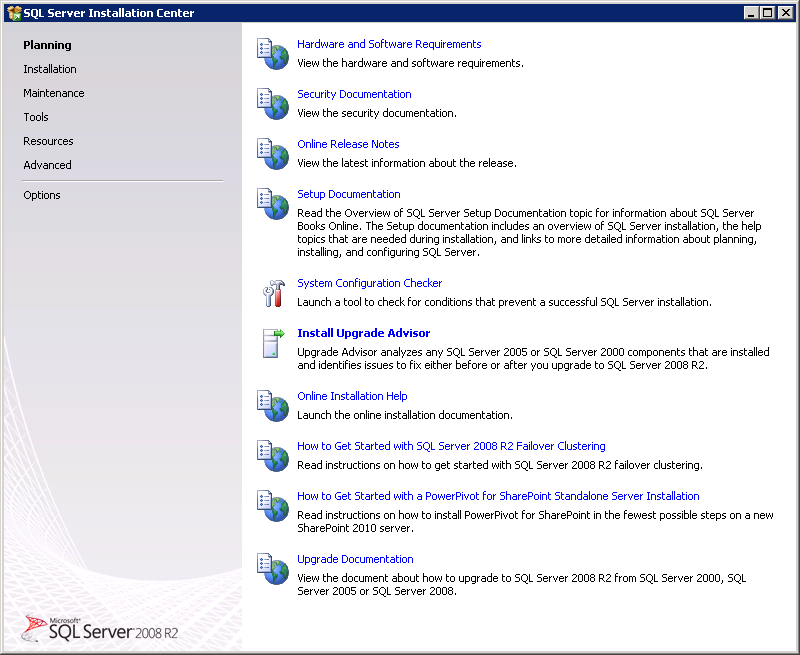Click 'View the hardware and software requirements.' text
800x655 pixels.
[x=410, y=63]
